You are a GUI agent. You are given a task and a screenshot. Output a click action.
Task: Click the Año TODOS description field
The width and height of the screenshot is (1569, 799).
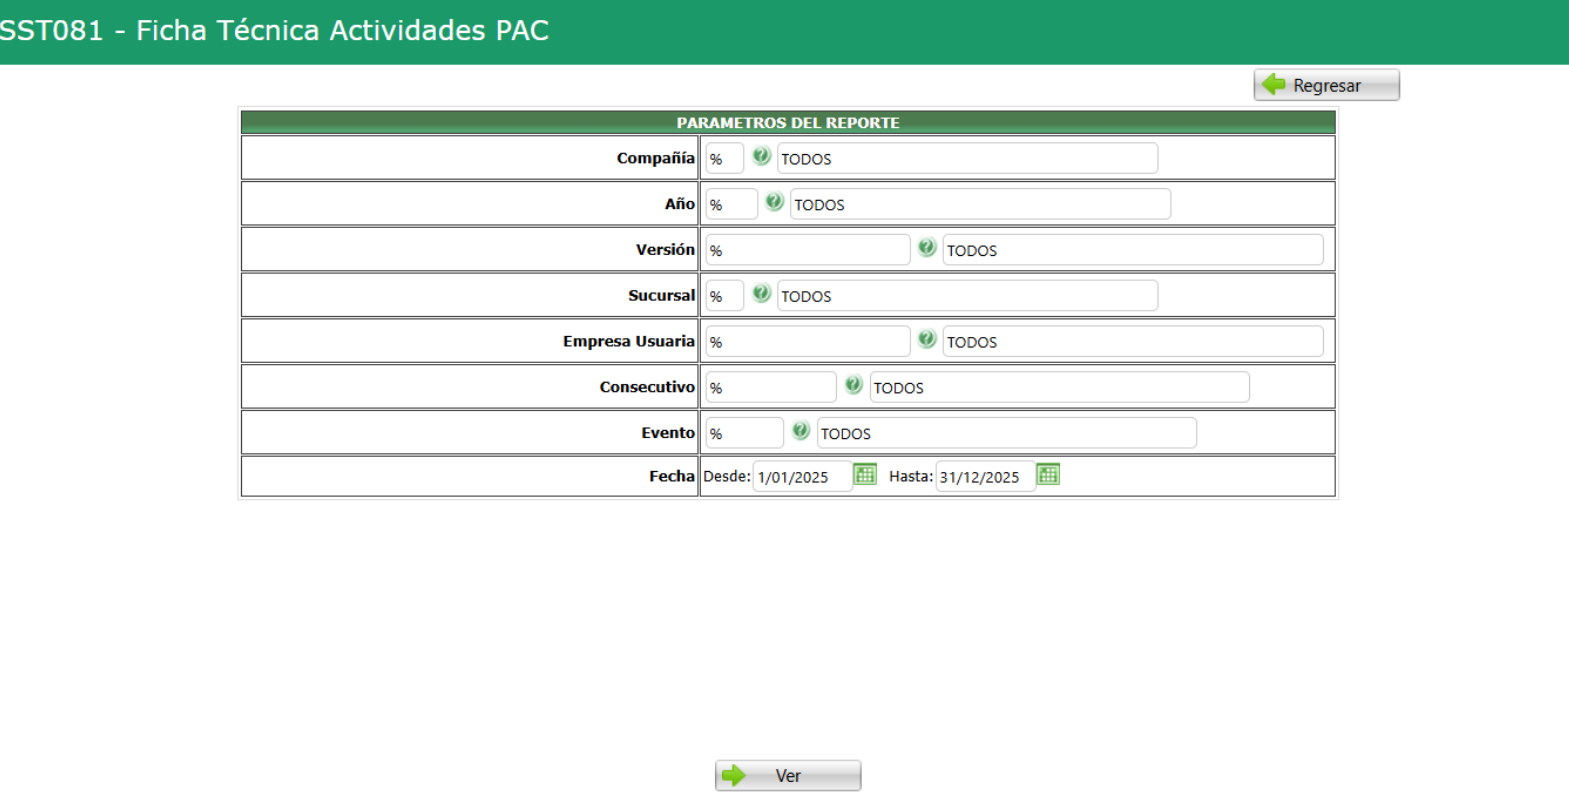(980, 204)
